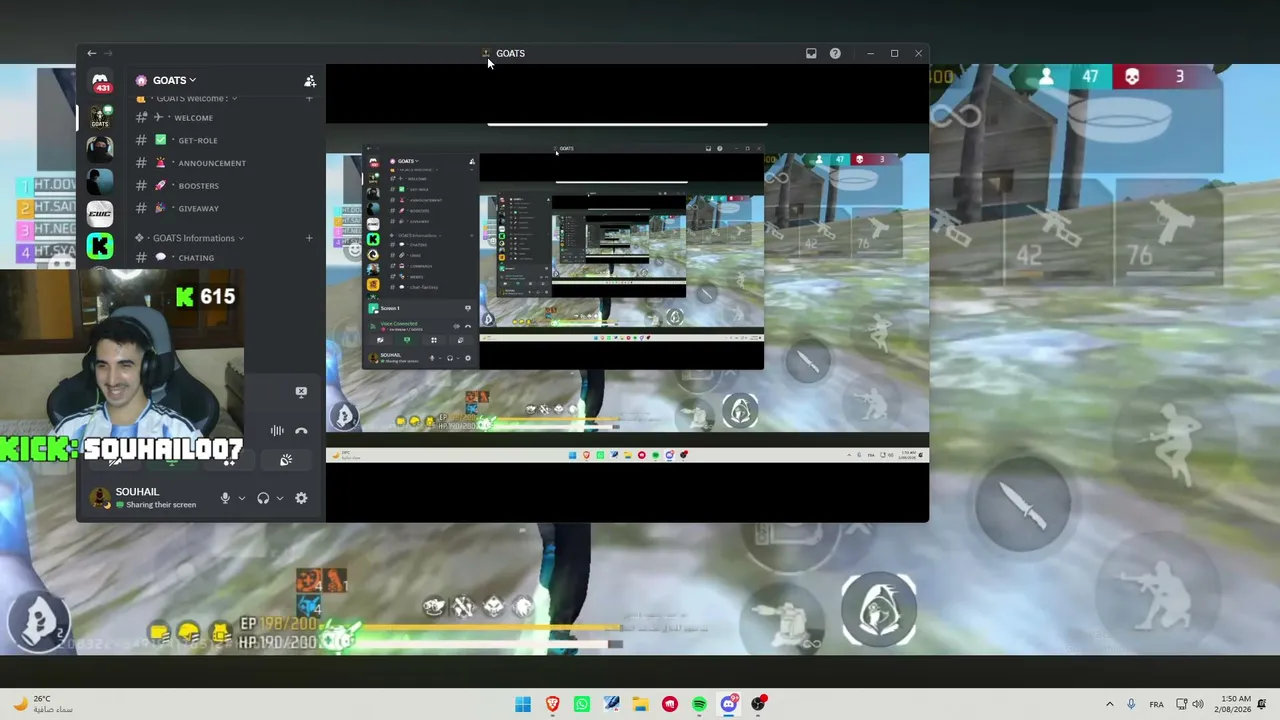Image resolution: width=1280 pixels, height=720 pixels.
Task: Click the KICK: SOUHAIL007 overlay text
Action: point(121,449)
